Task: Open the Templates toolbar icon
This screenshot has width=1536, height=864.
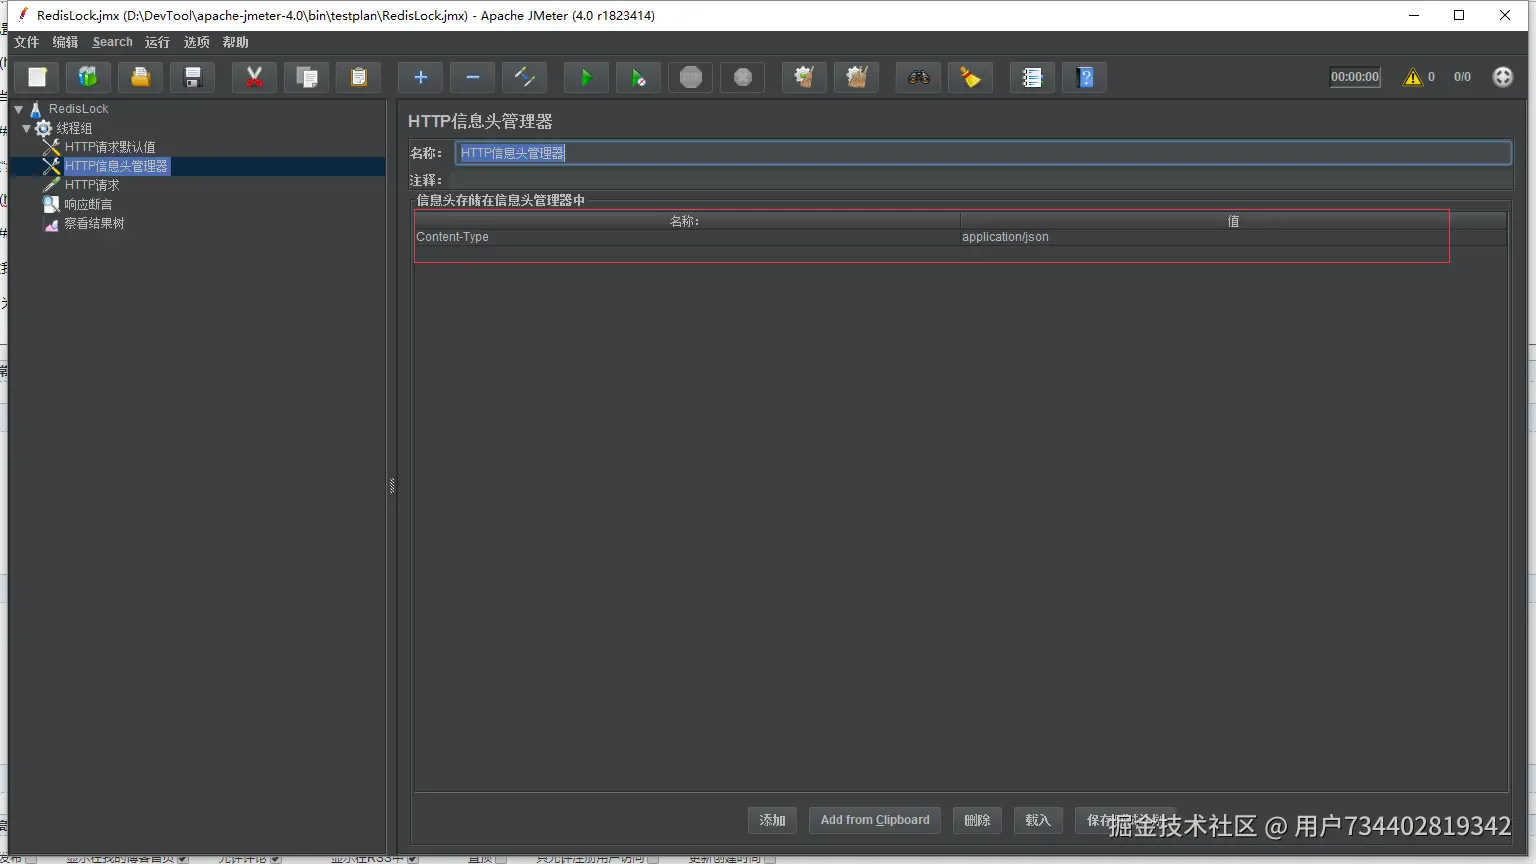Action: click(89, 77)
